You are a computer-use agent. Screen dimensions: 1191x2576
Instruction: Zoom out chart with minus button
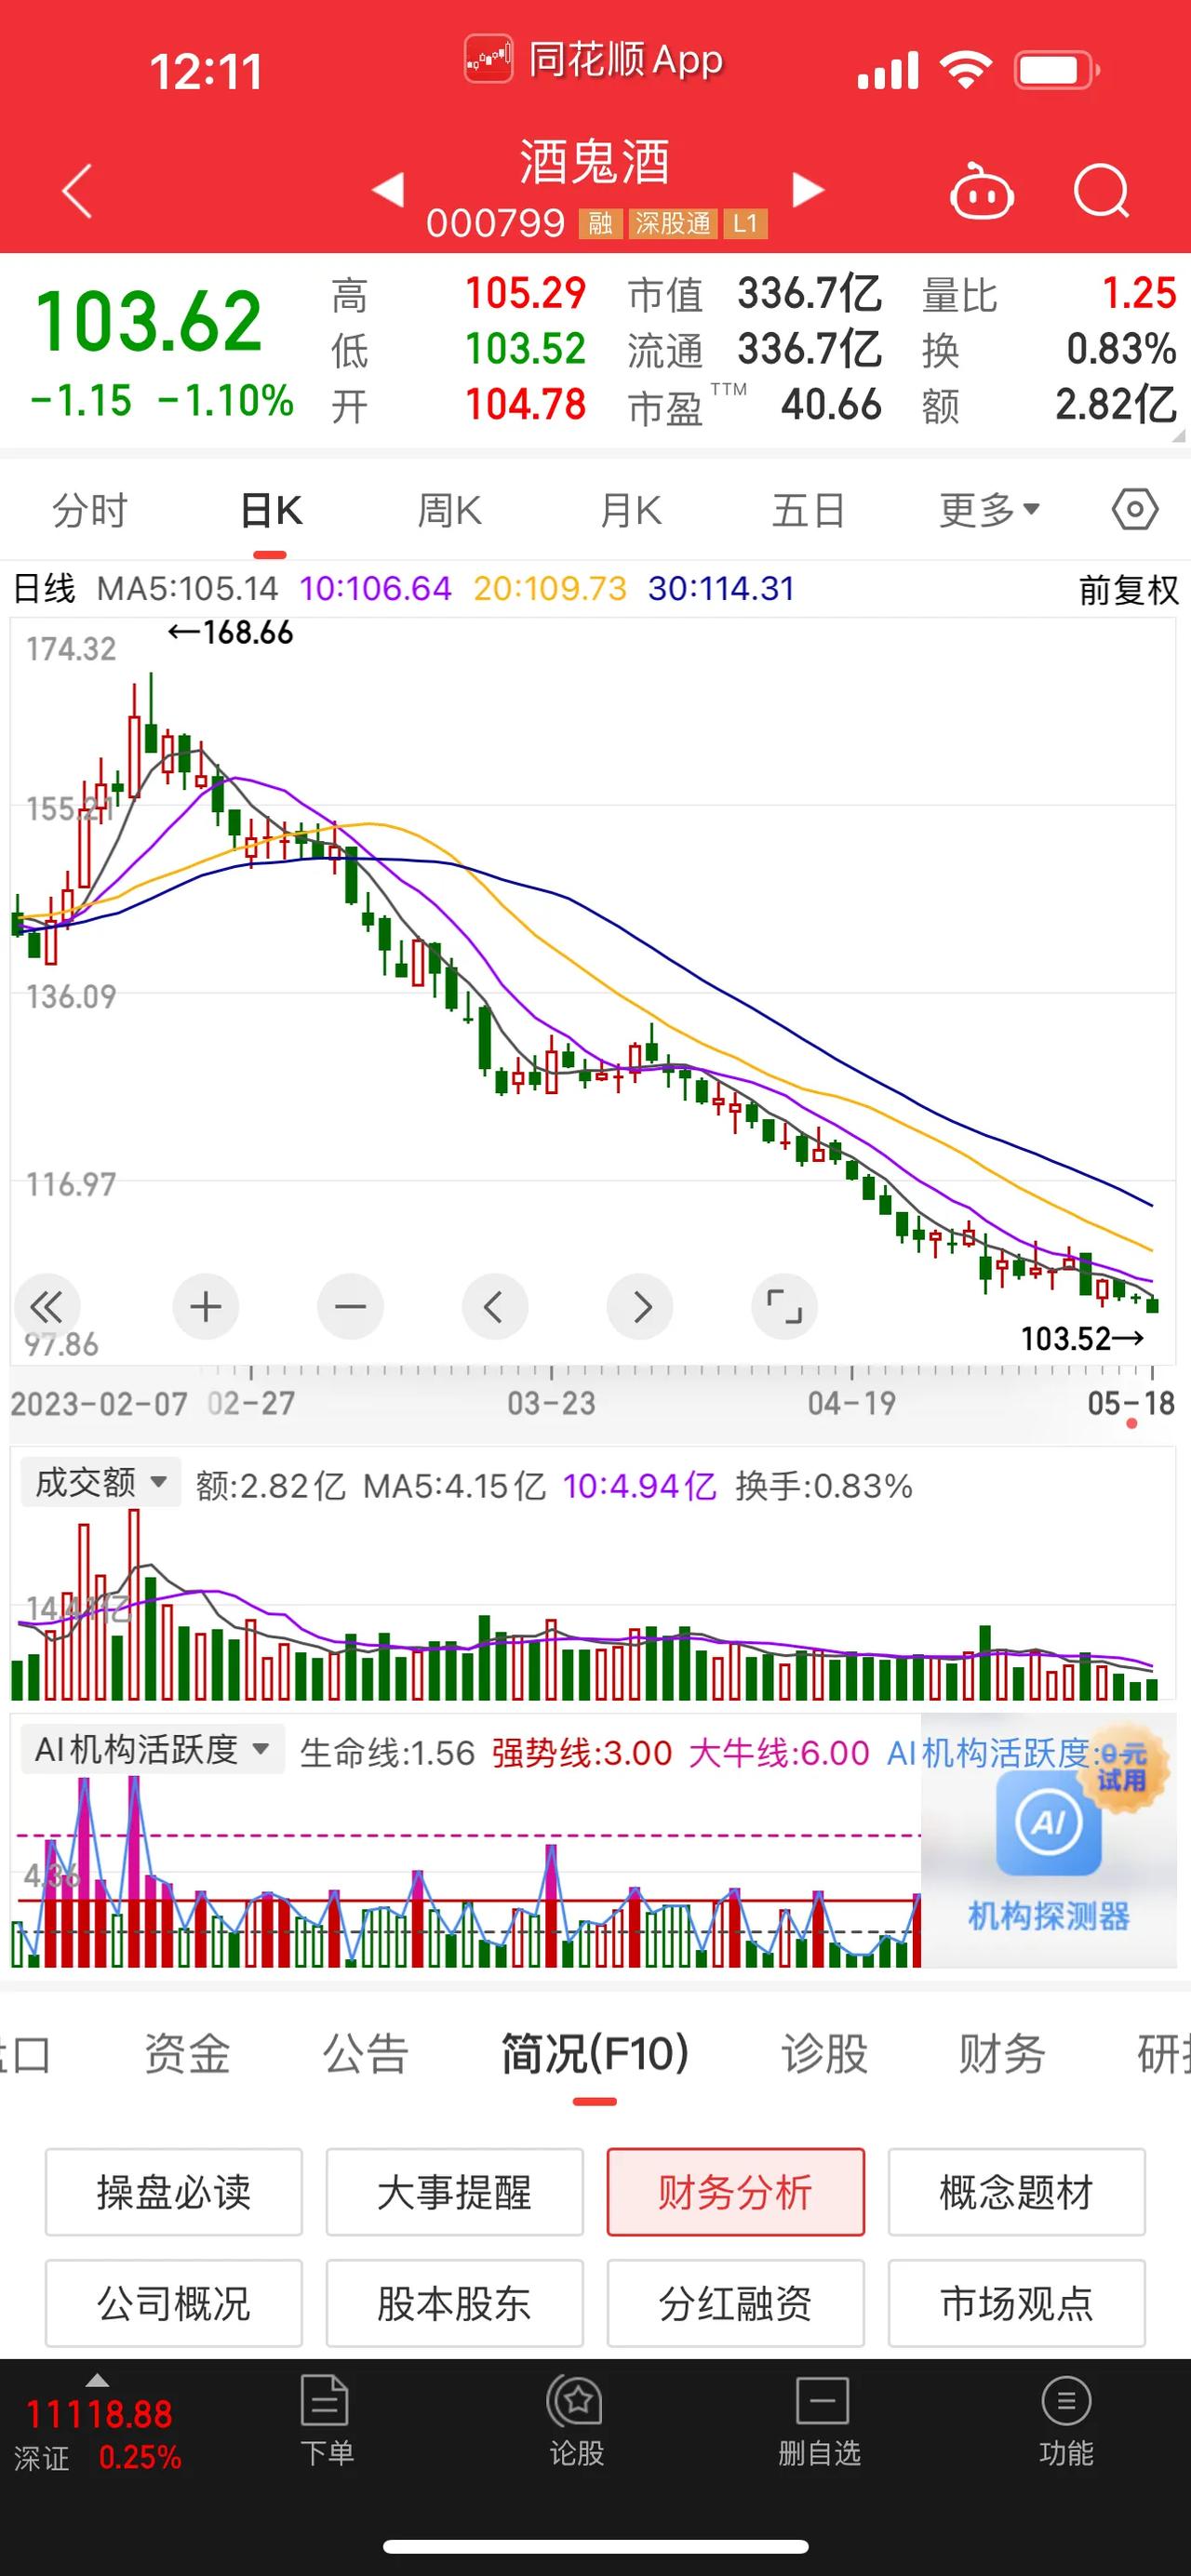[x=350, y=1306]
